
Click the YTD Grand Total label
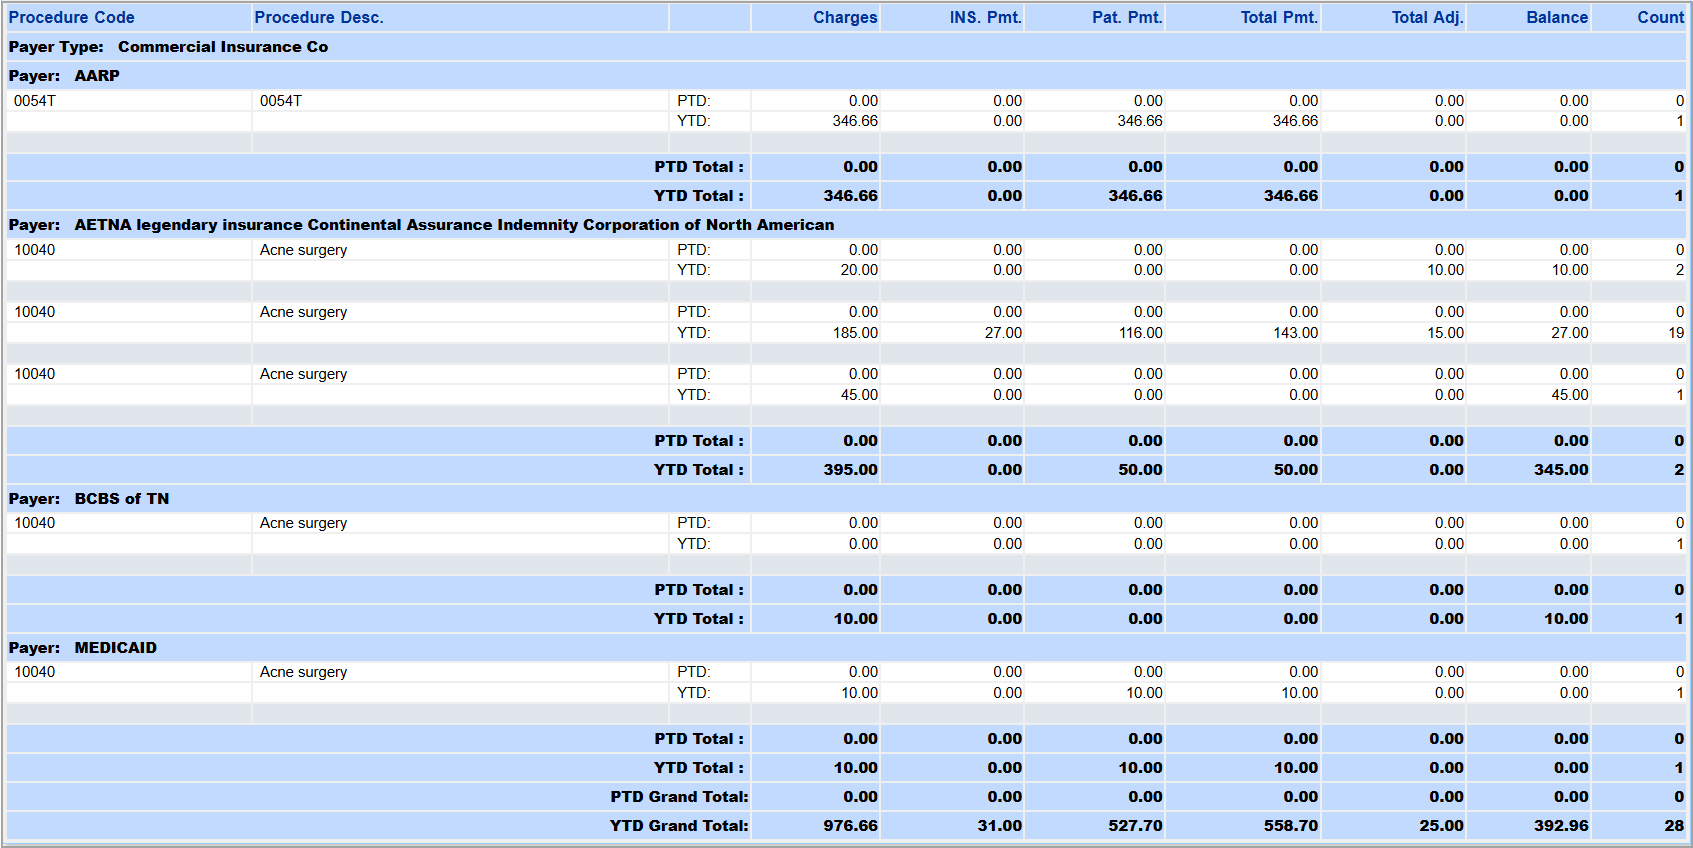(x=680, y=826)
